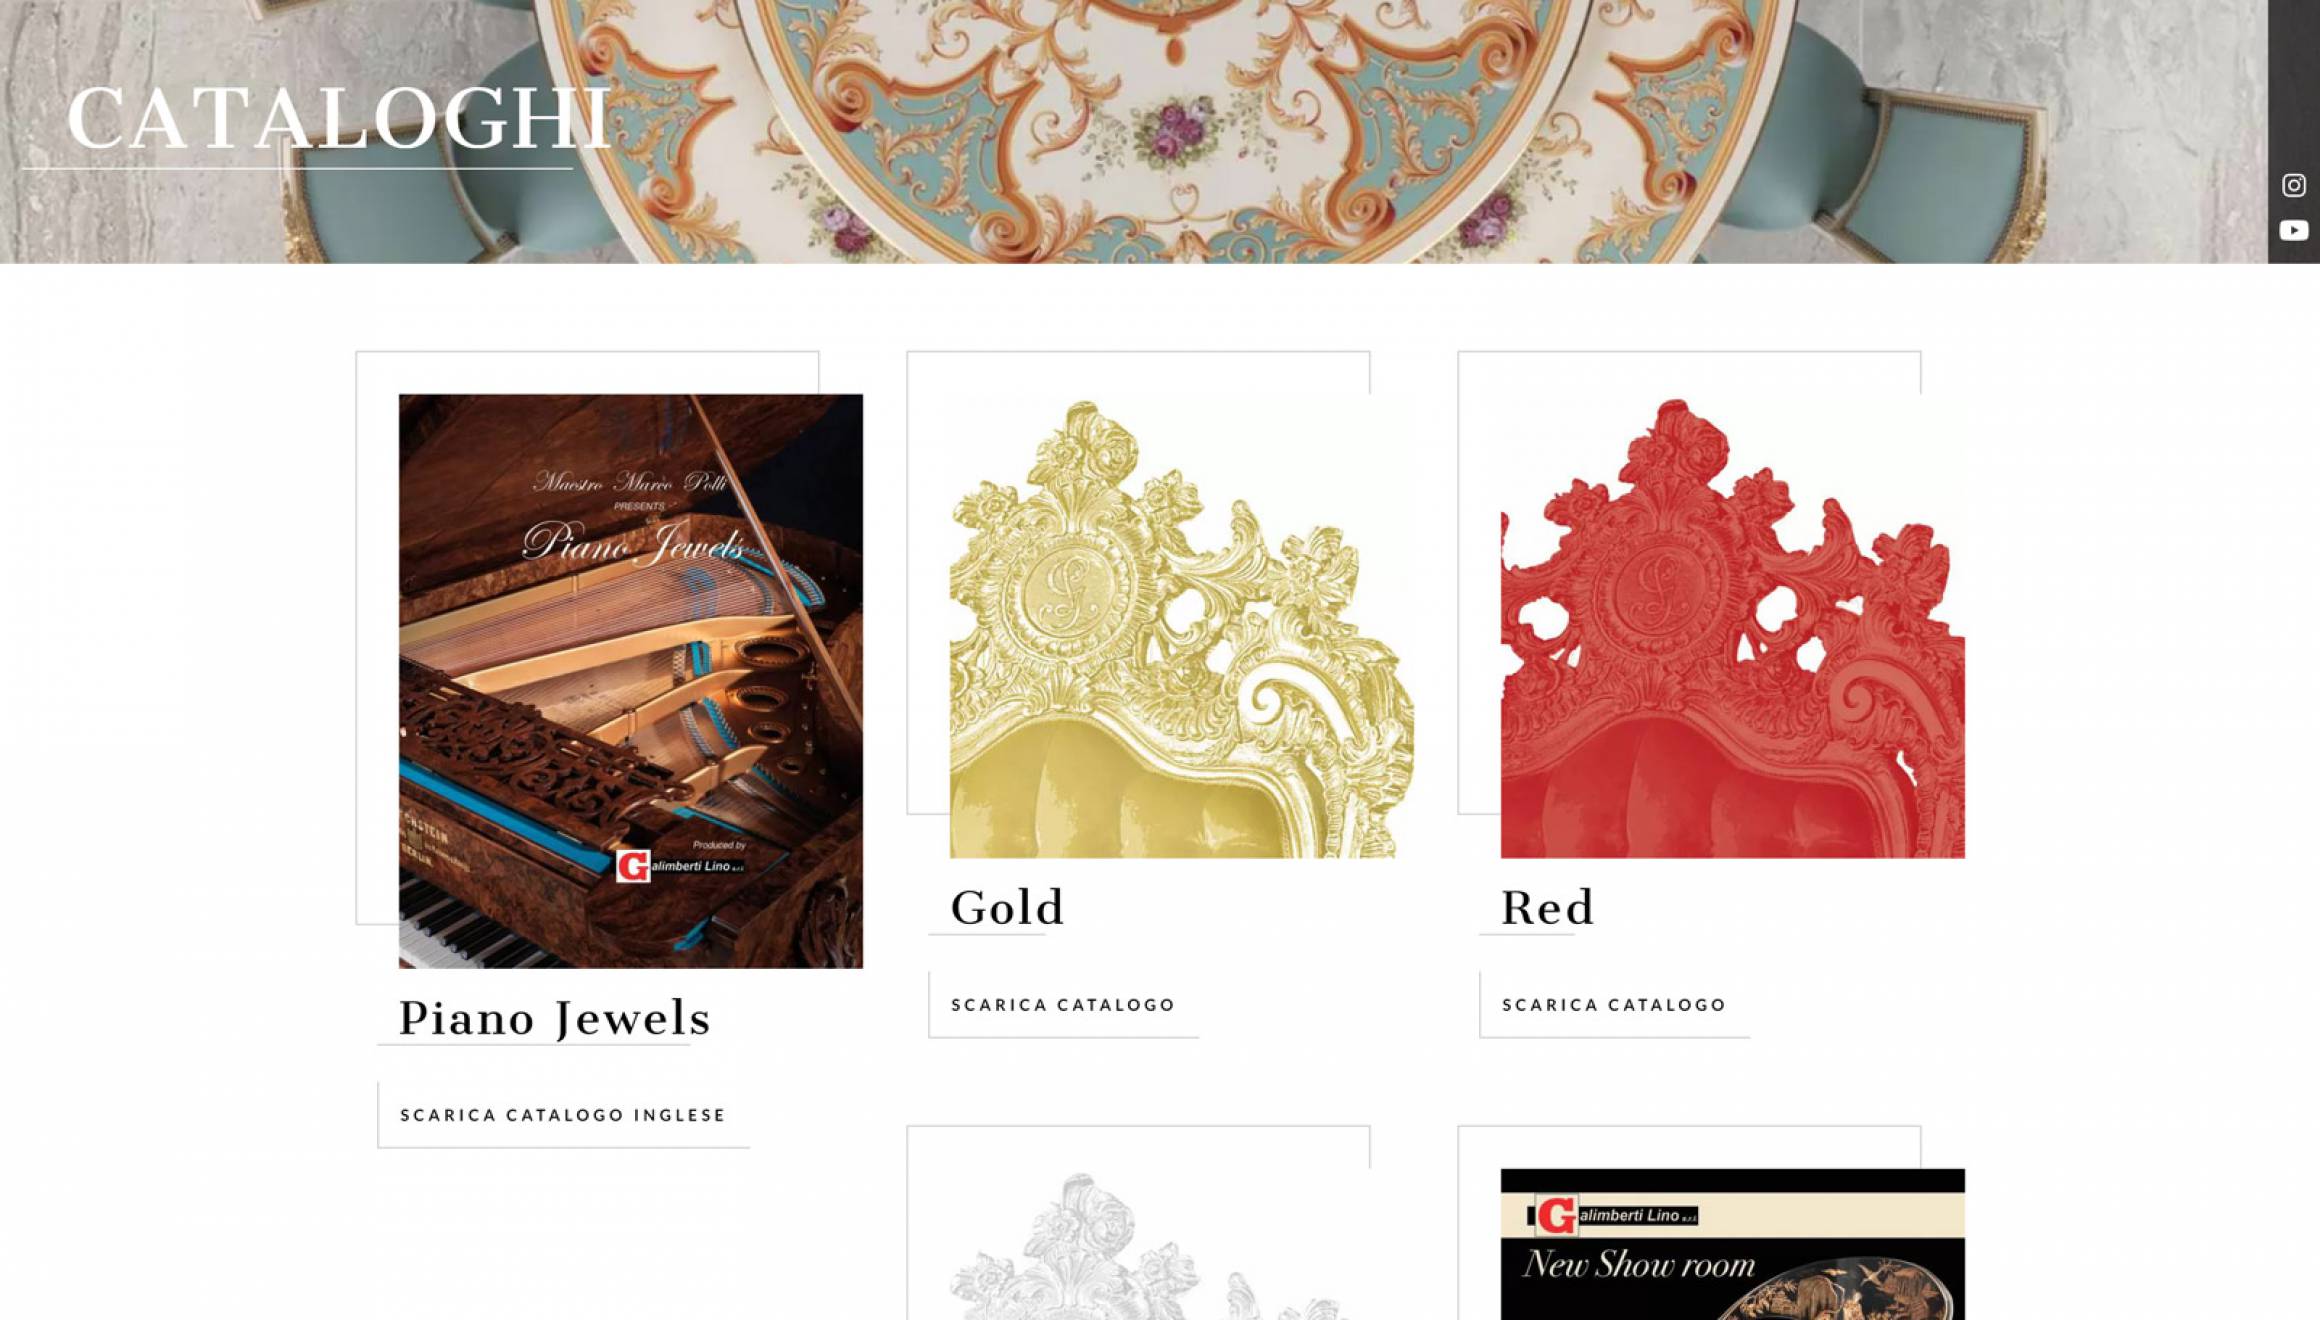The image size is (2320, 1320).
Task: Click the CATALOGHI page heading
Action: click(x=338, y=118)
